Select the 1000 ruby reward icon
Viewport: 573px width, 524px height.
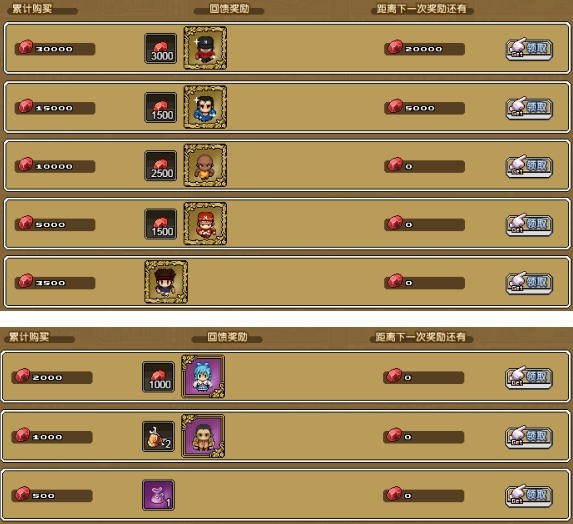(x=158, y=377)
